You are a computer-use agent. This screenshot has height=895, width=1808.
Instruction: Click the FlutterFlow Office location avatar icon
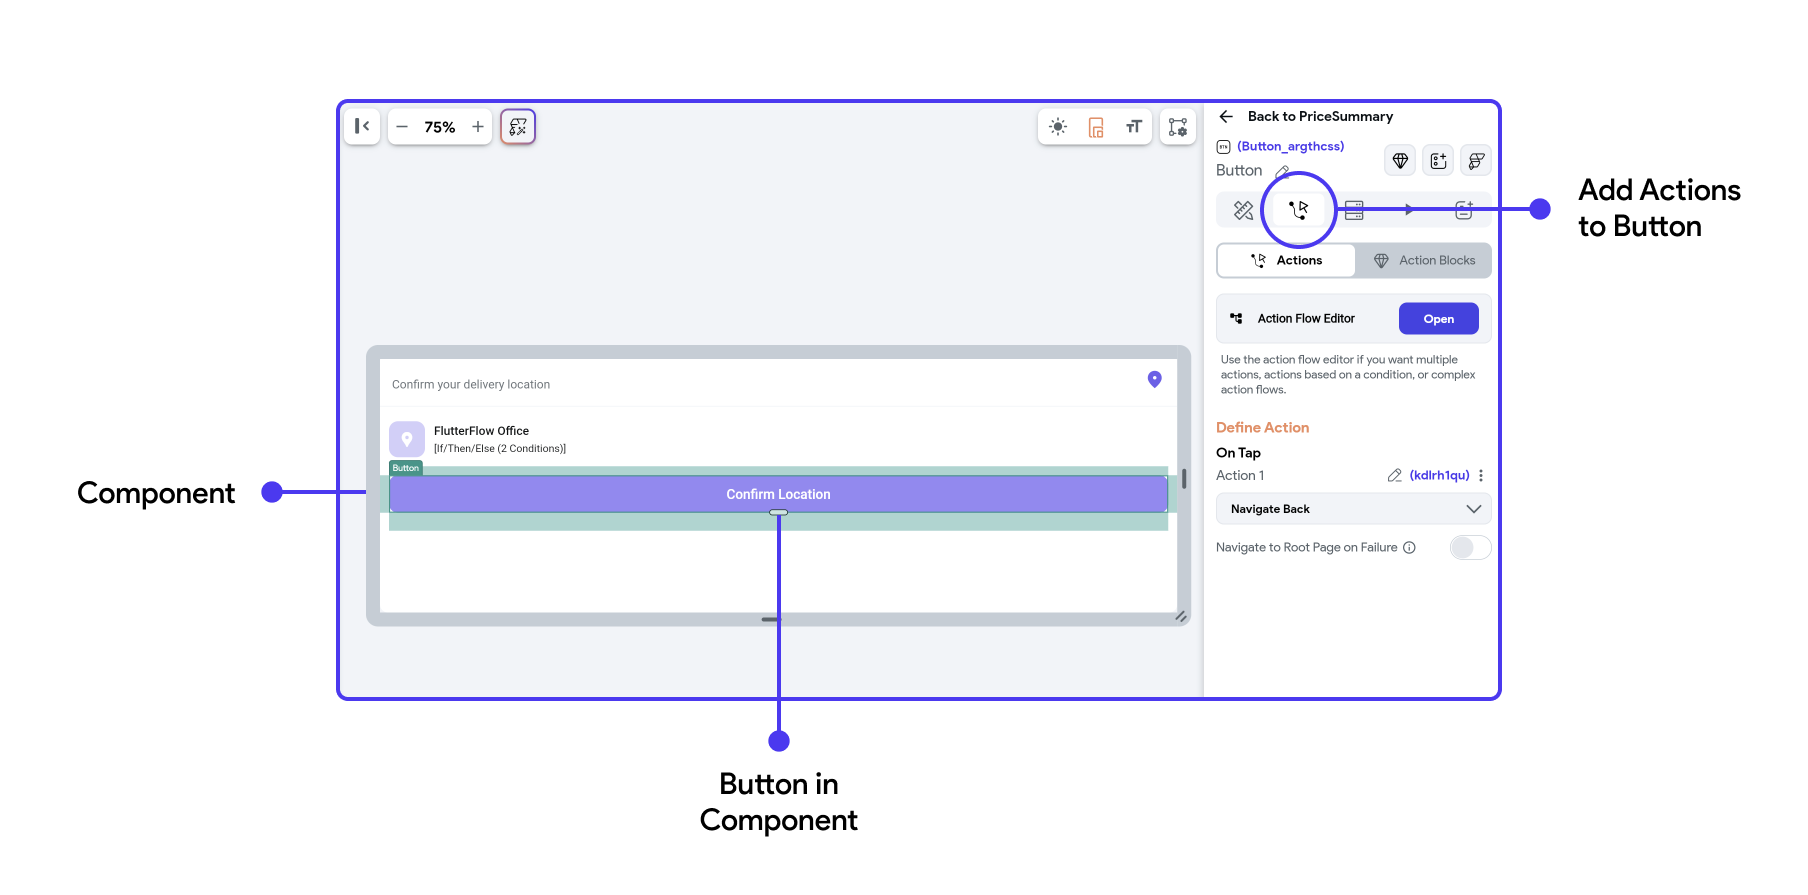point(407,439)
